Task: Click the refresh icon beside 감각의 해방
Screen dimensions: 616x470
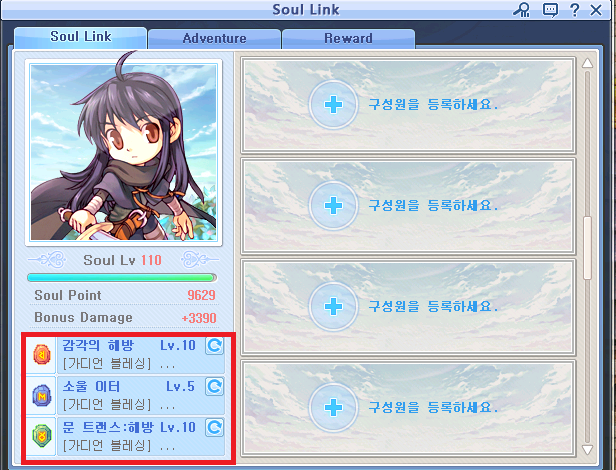Action: 214,346
